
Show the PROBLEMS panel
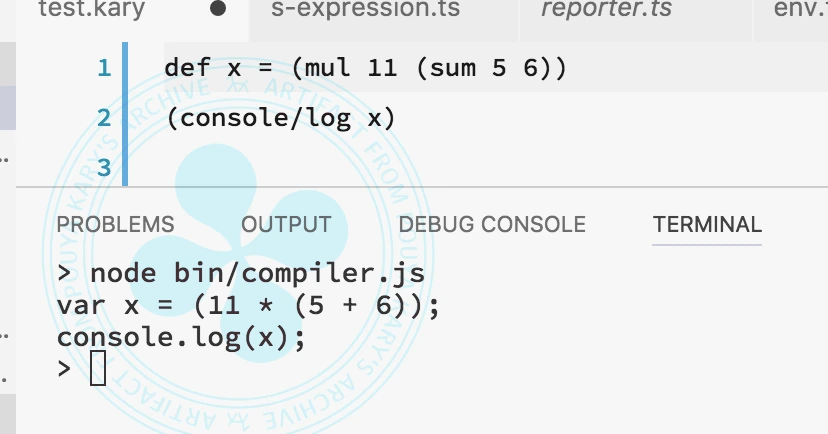(x=115, y=225)
